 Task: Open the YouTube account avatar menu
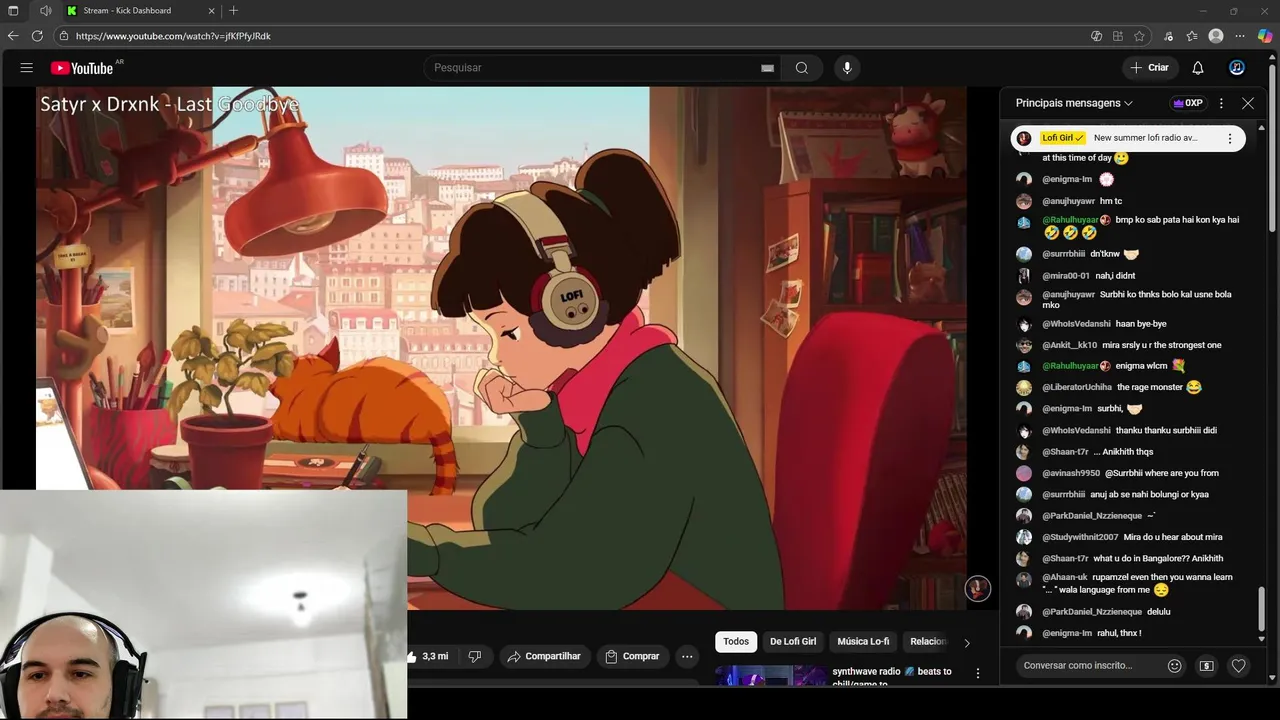[x=1237, y=68]
